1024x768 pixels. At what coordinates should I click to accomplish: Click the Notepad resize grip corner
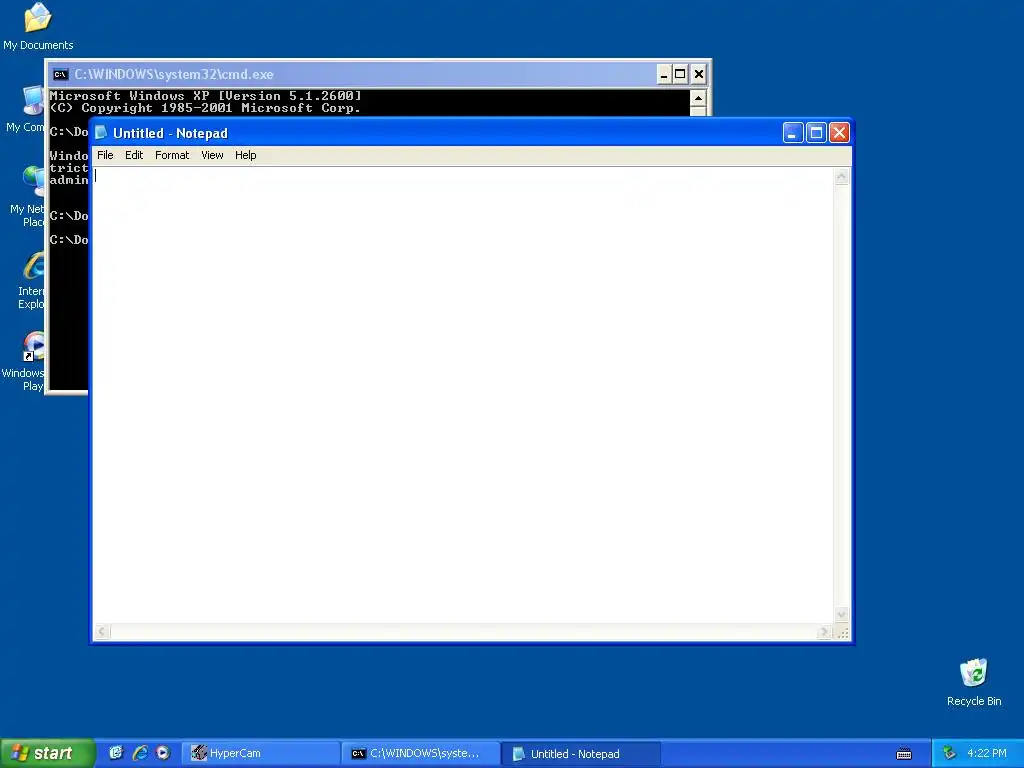(842, 632)
